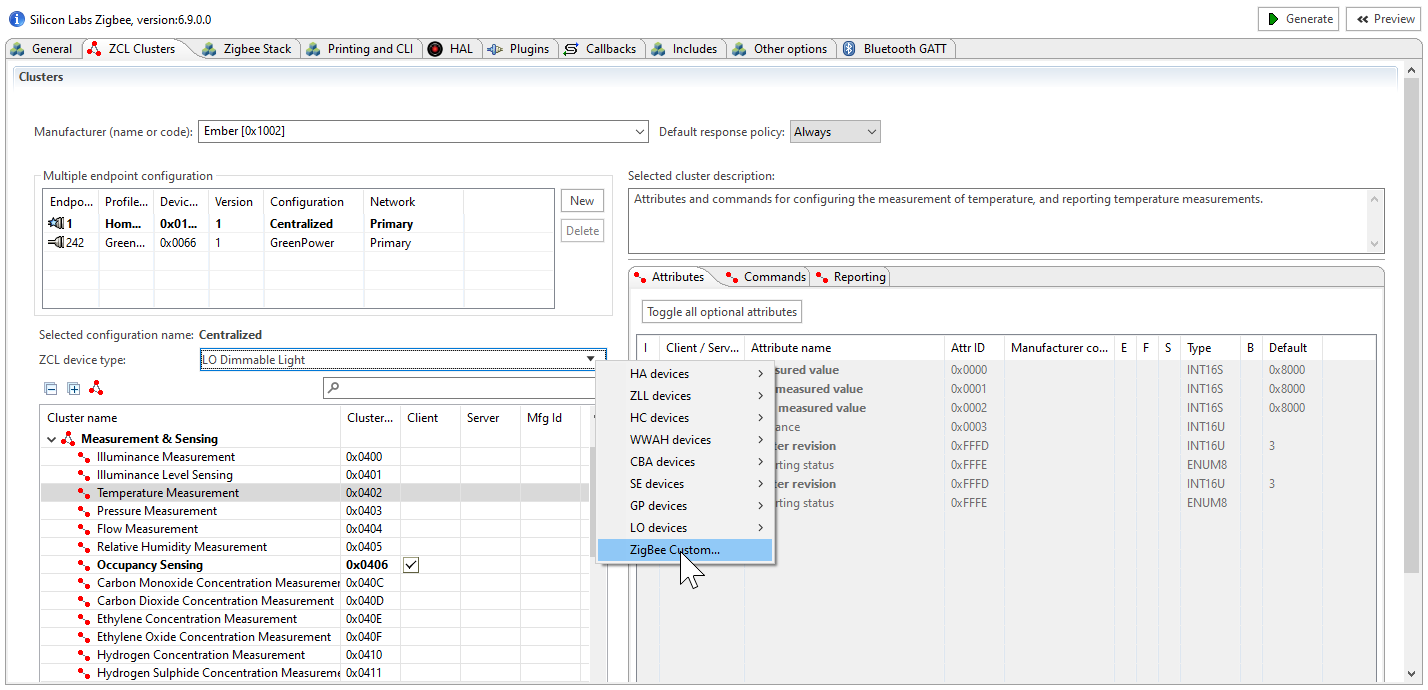
Task: Open the HC devices submenu
Action: coord(685,418)
